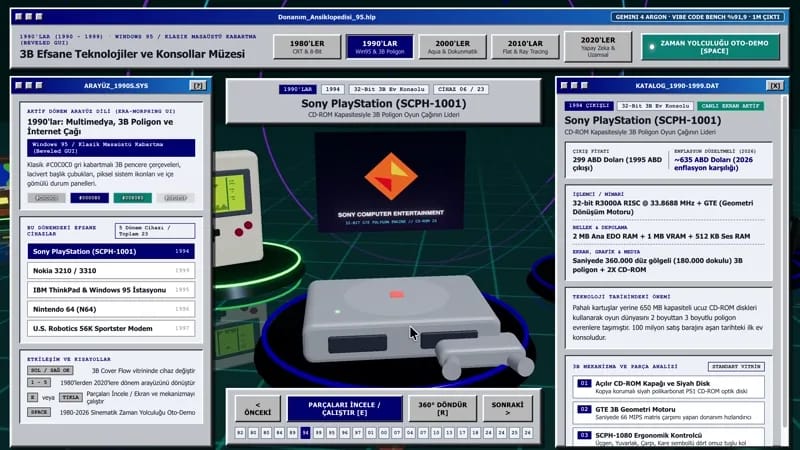Click the 5 Dönem Cihazı / Toplam 23 box

155,231
